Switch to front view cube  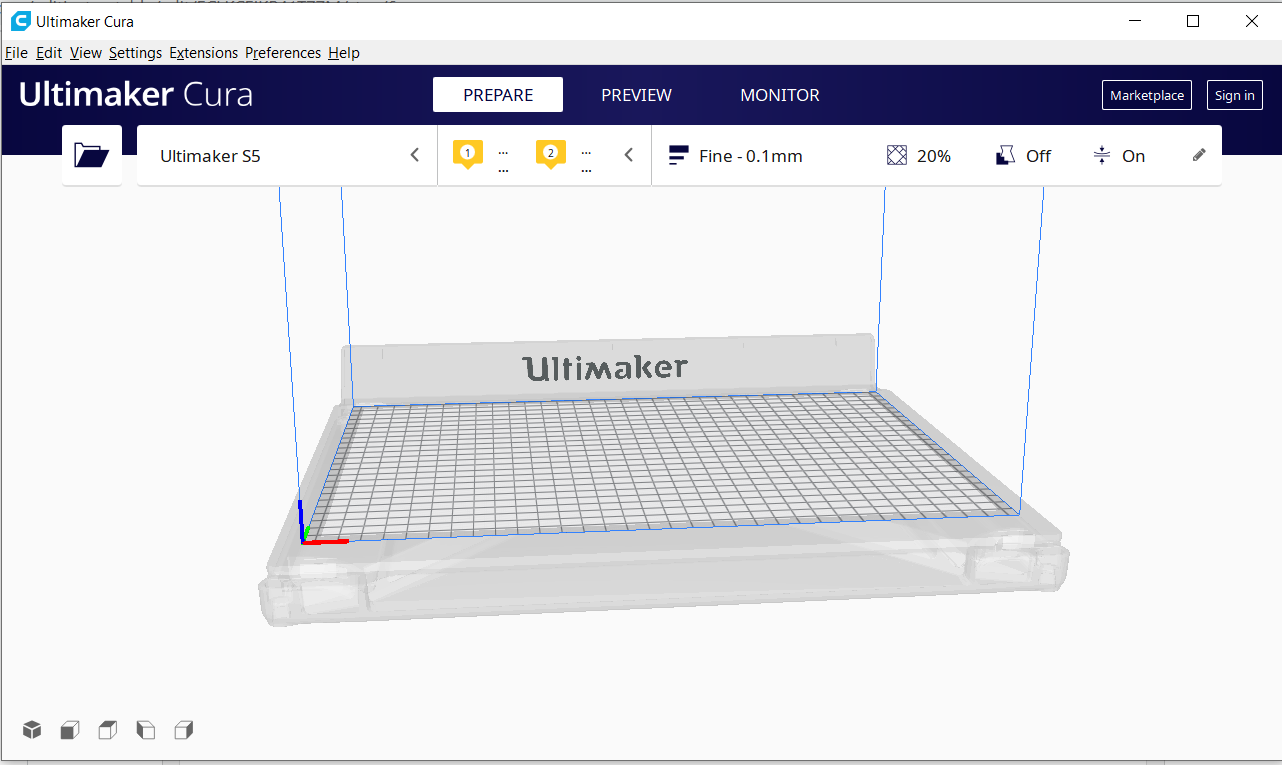[70, 730]
